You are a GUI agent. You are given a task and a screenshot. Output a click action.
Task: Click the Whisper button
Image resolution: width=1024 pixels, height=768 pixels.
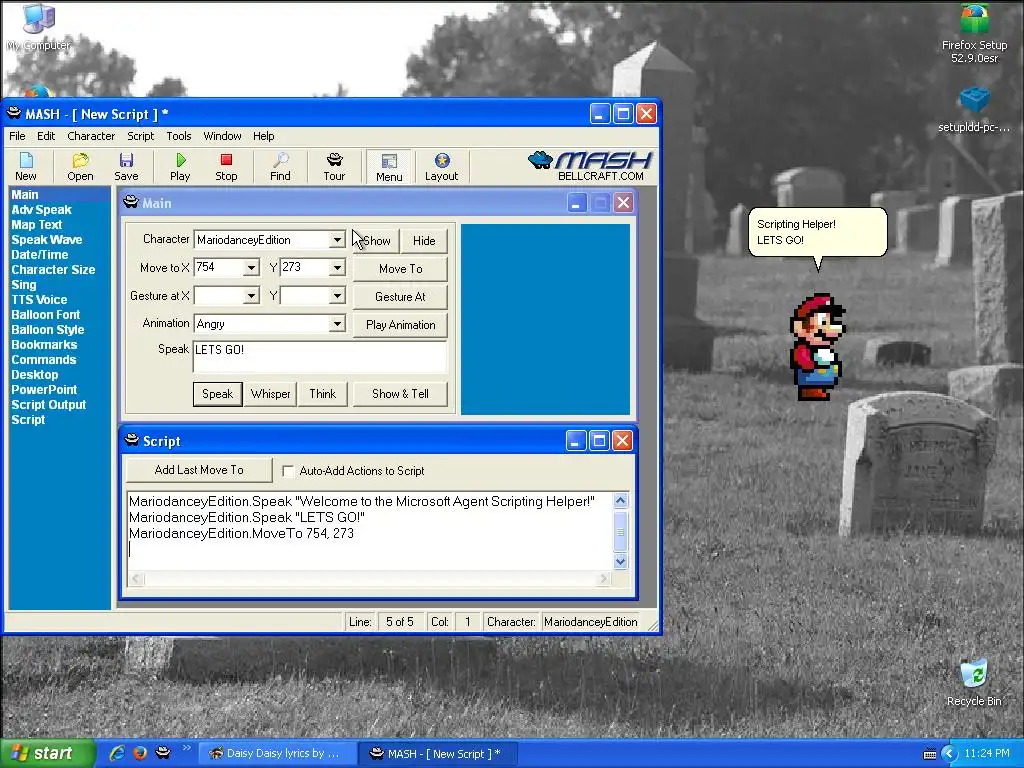[x=270, y=394]
